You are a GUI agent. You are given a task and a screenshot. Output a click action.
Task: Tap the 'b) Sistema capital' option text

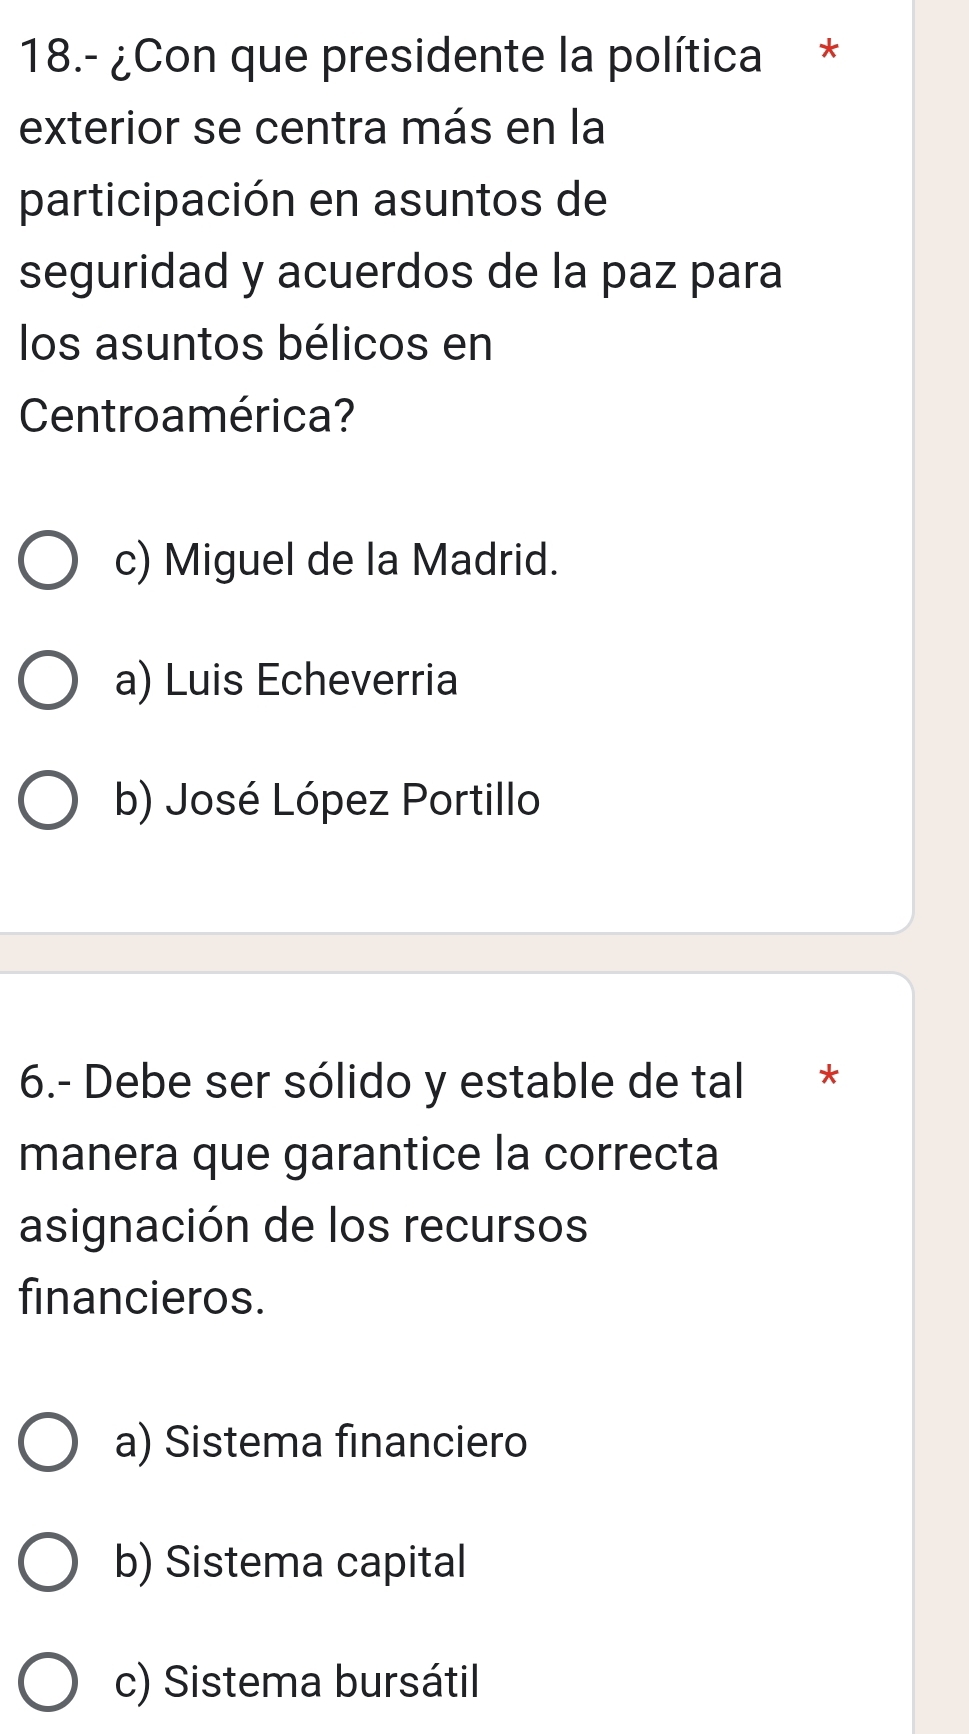coord(290,1562)
